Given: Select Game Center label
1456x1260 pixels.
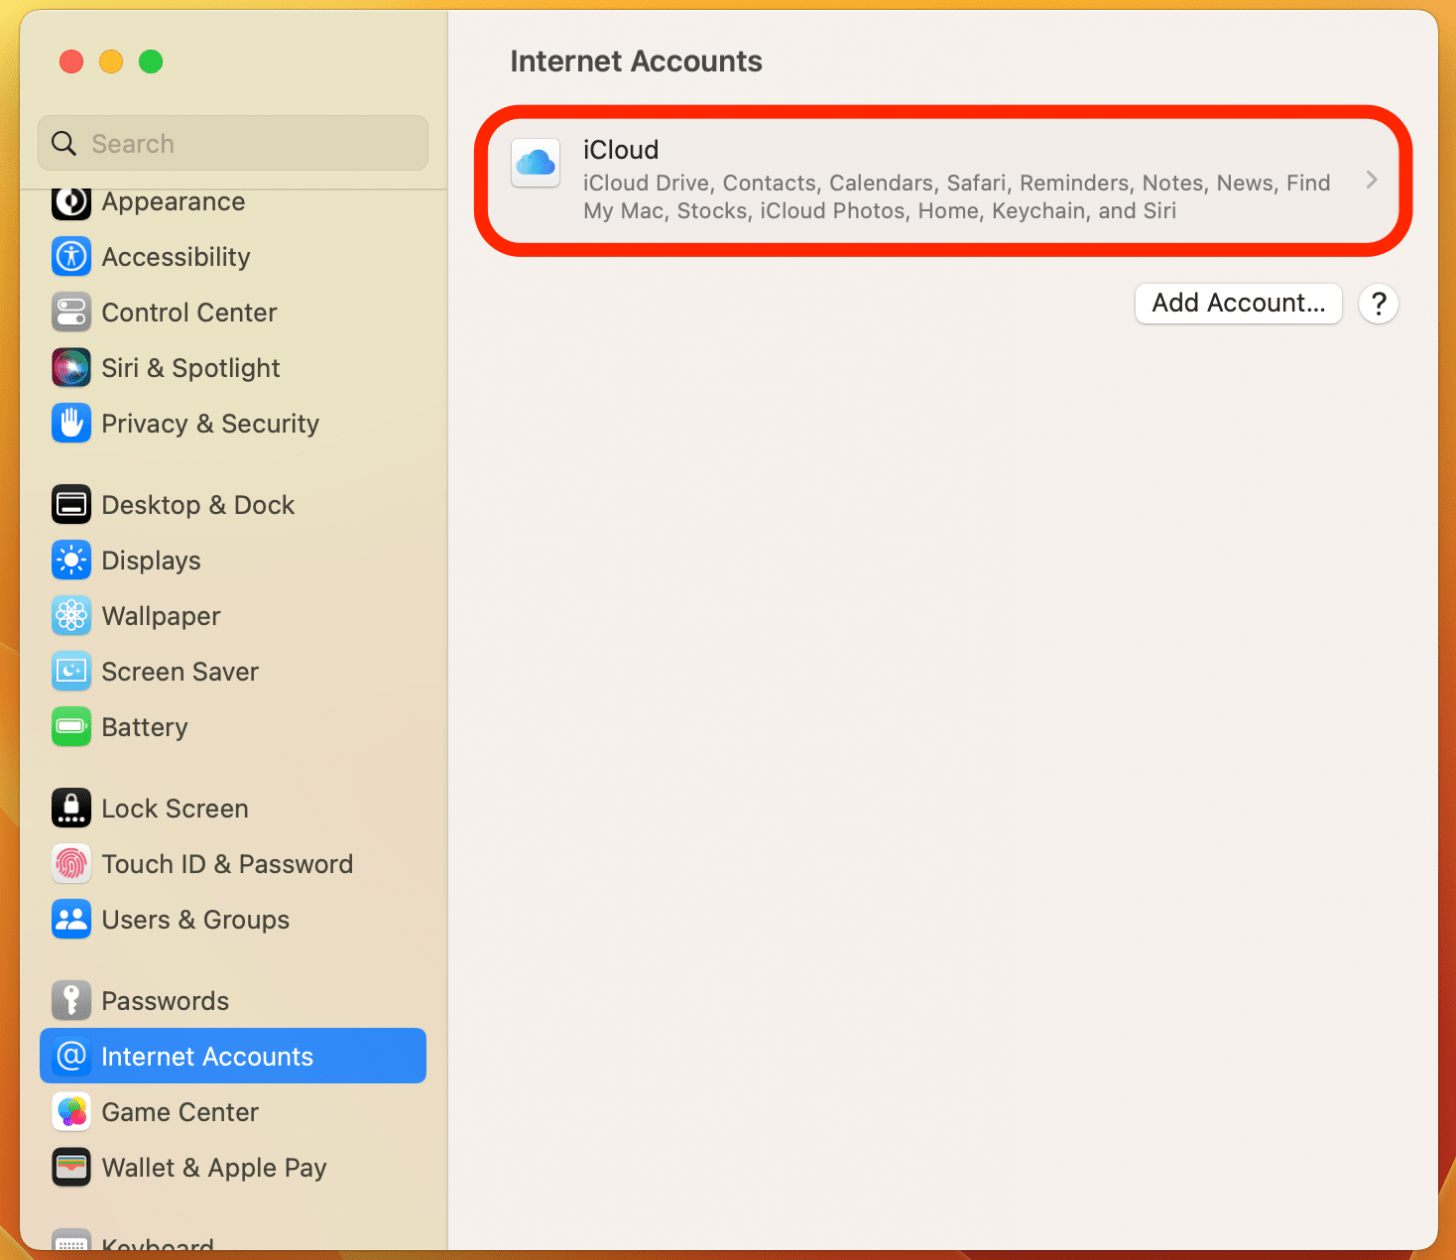Looking at the screenshot, I should (x=180, y=1112).
